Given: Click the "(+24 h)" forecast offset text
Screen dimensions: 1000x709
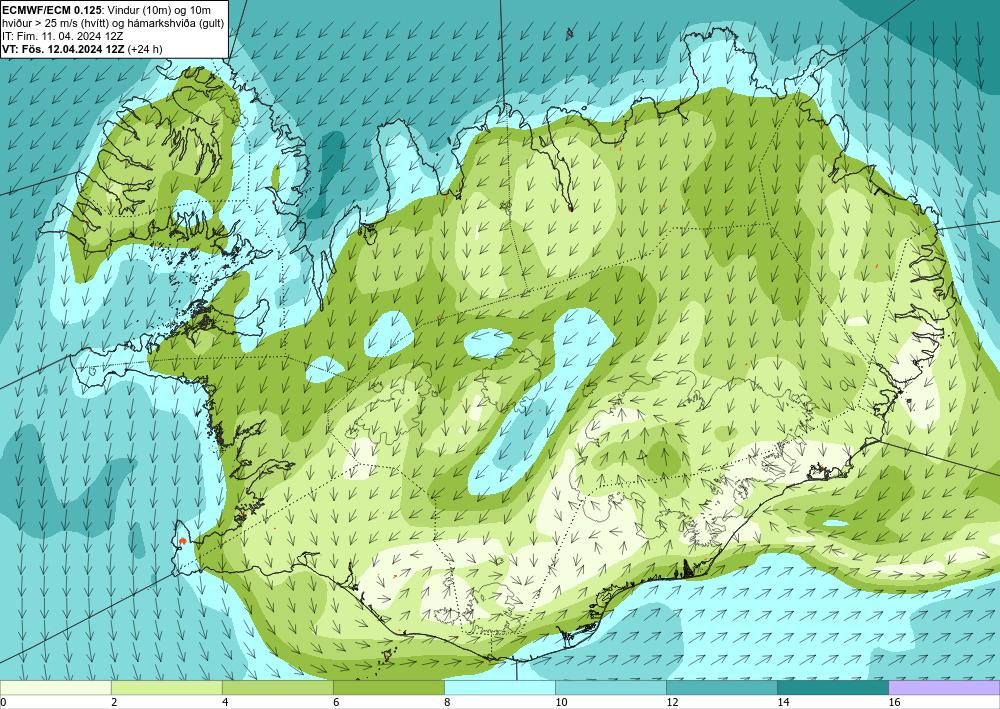Looking at the screenshot, I should tap(145, 49).
